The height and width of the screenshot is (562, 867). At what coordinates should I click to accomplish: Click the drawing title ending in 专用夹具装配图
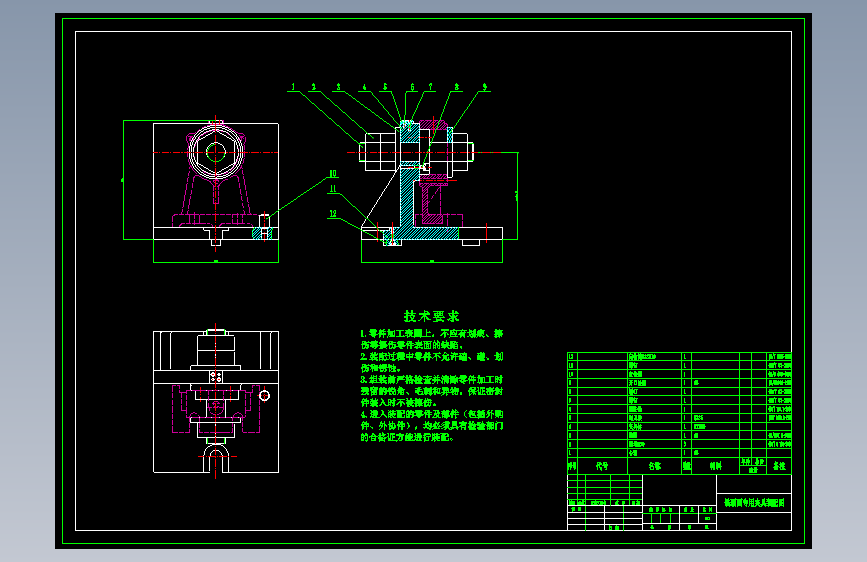(x=754, y=502)
